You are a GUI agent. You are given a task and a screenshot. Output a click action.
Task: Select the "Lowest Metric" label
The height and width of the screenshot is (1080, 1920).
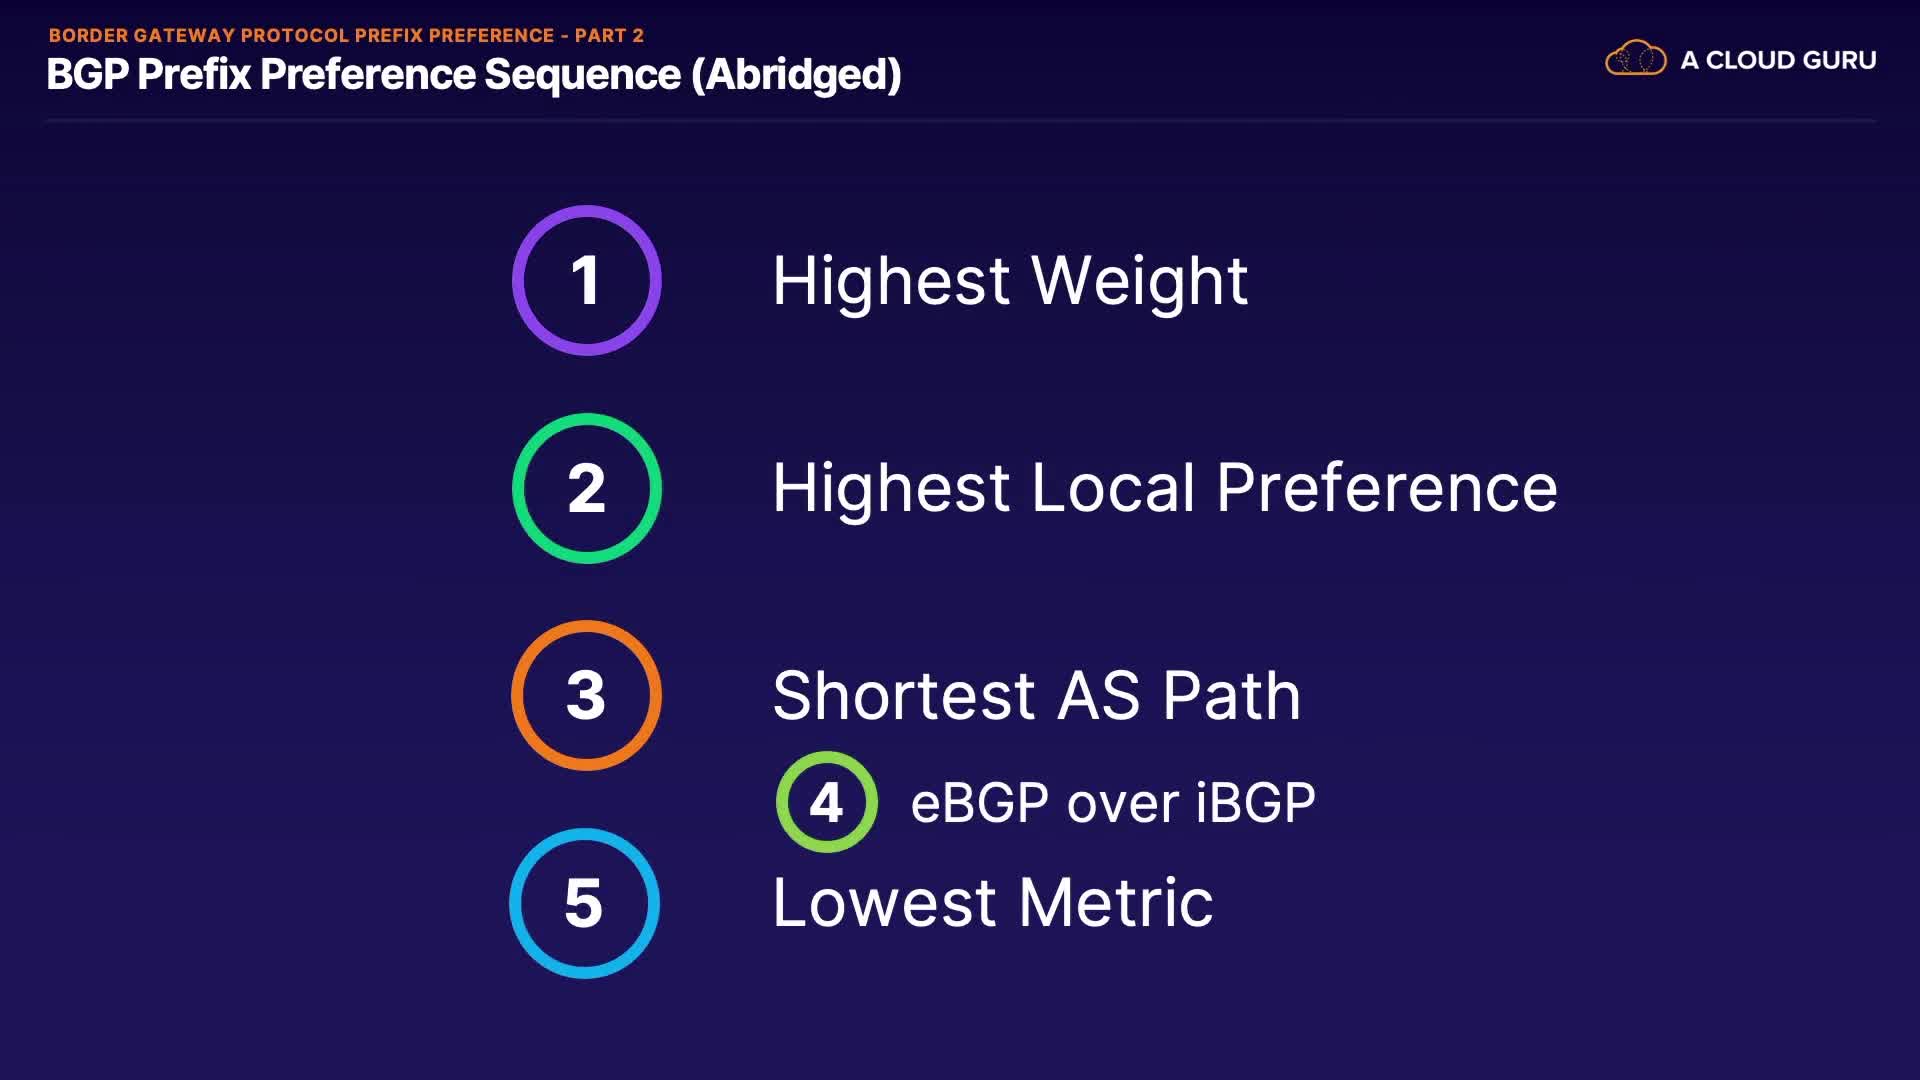click(x=992, y=903)
